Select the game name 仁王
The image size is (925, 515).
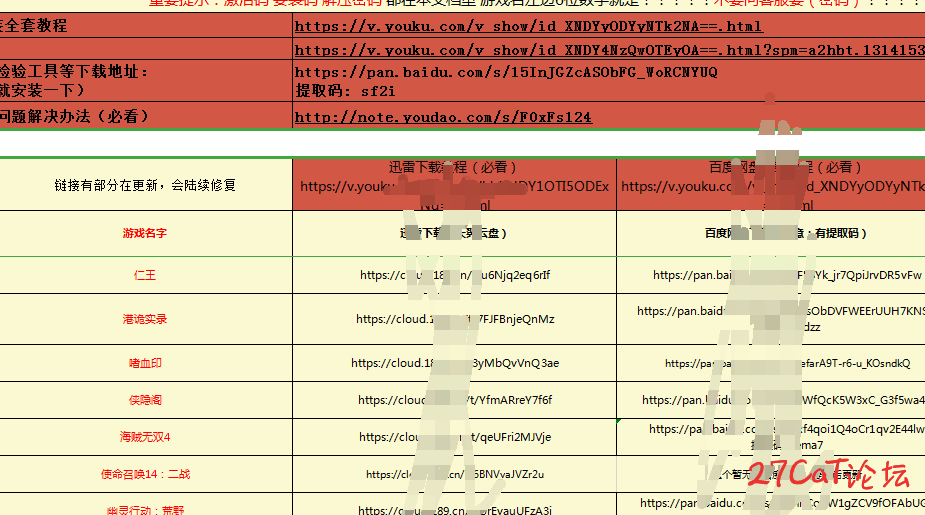(145, 275)
